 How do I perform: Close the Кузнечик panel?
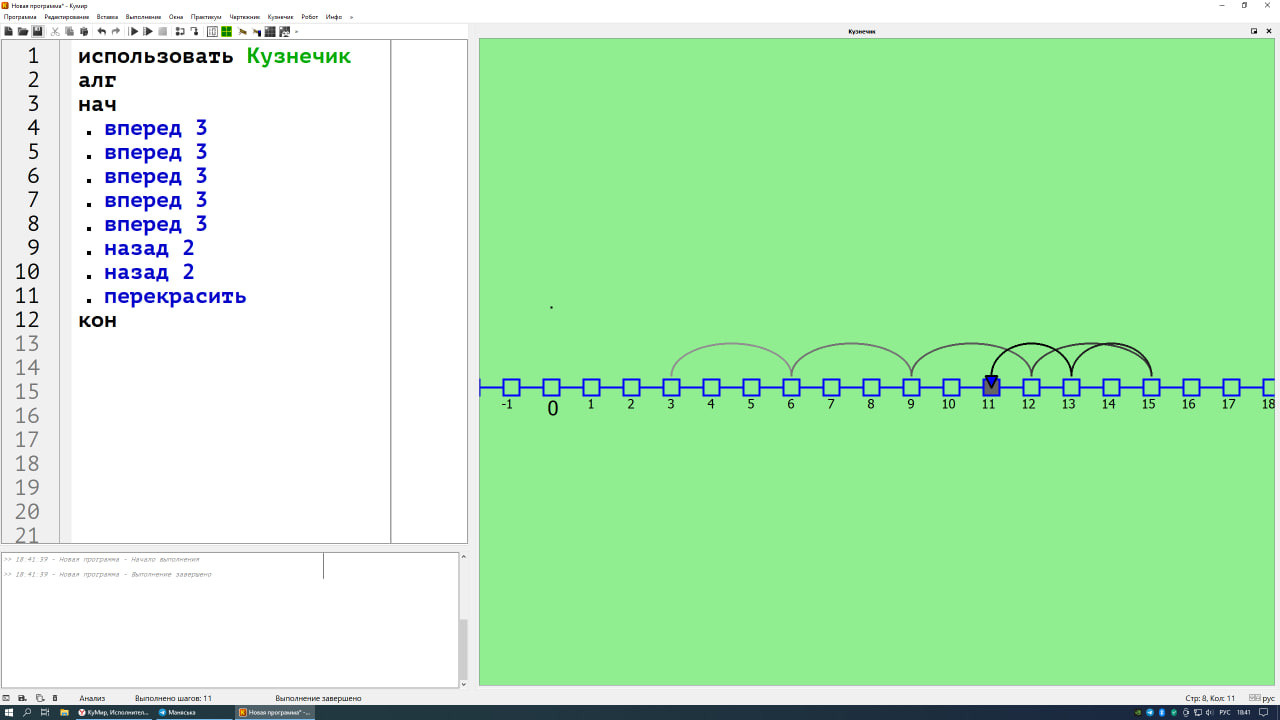pyautogui.click(x=1269, y=31)
